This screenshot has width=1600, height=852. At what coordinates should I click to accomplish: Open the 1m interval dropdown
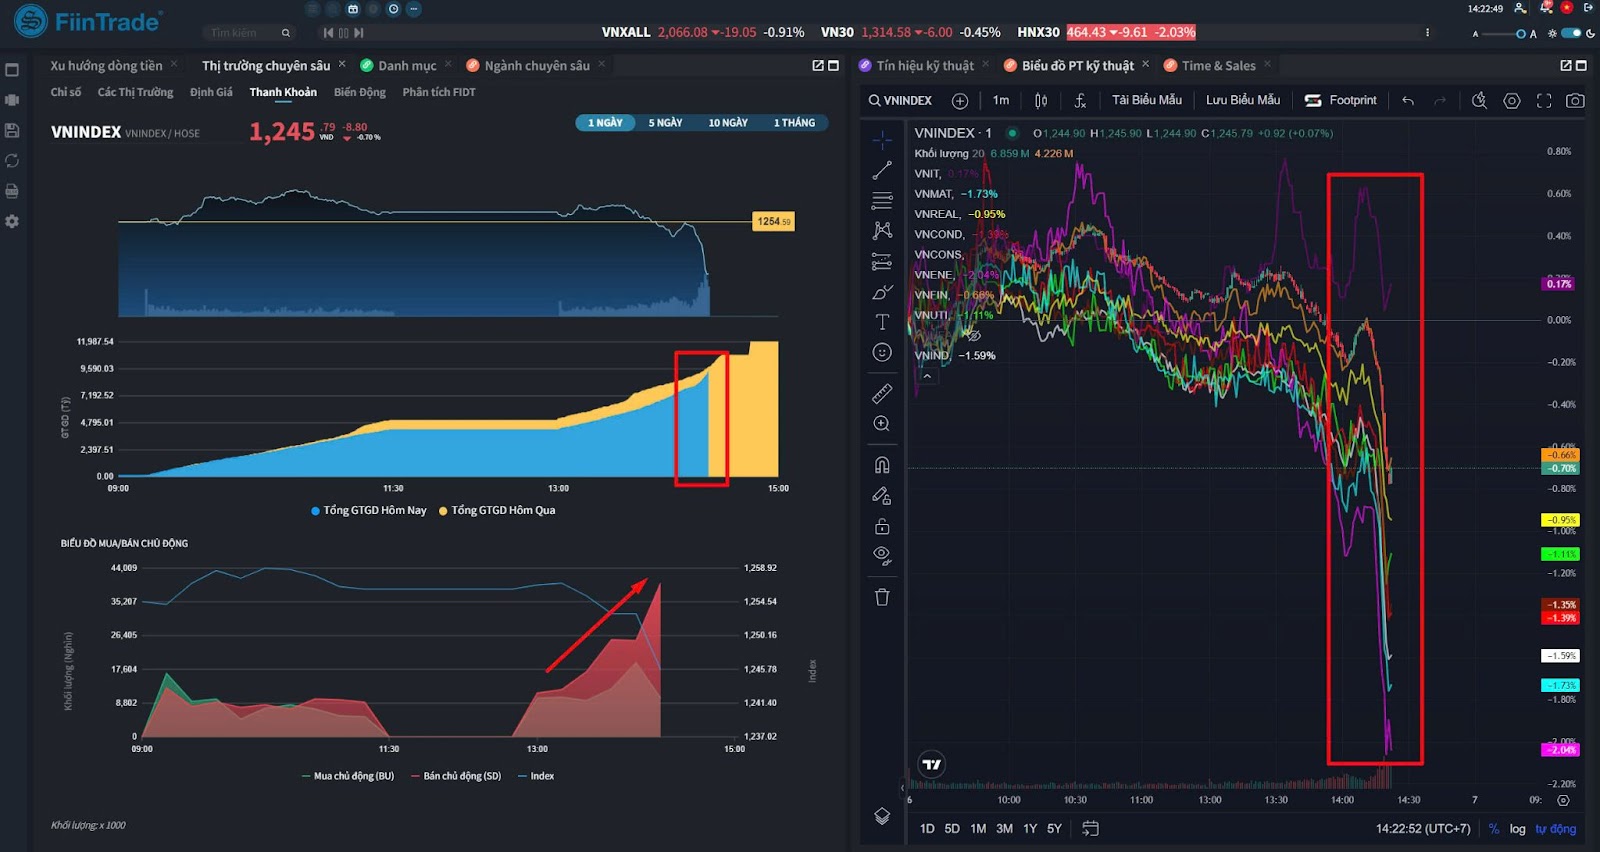[x=1001, y=100]
